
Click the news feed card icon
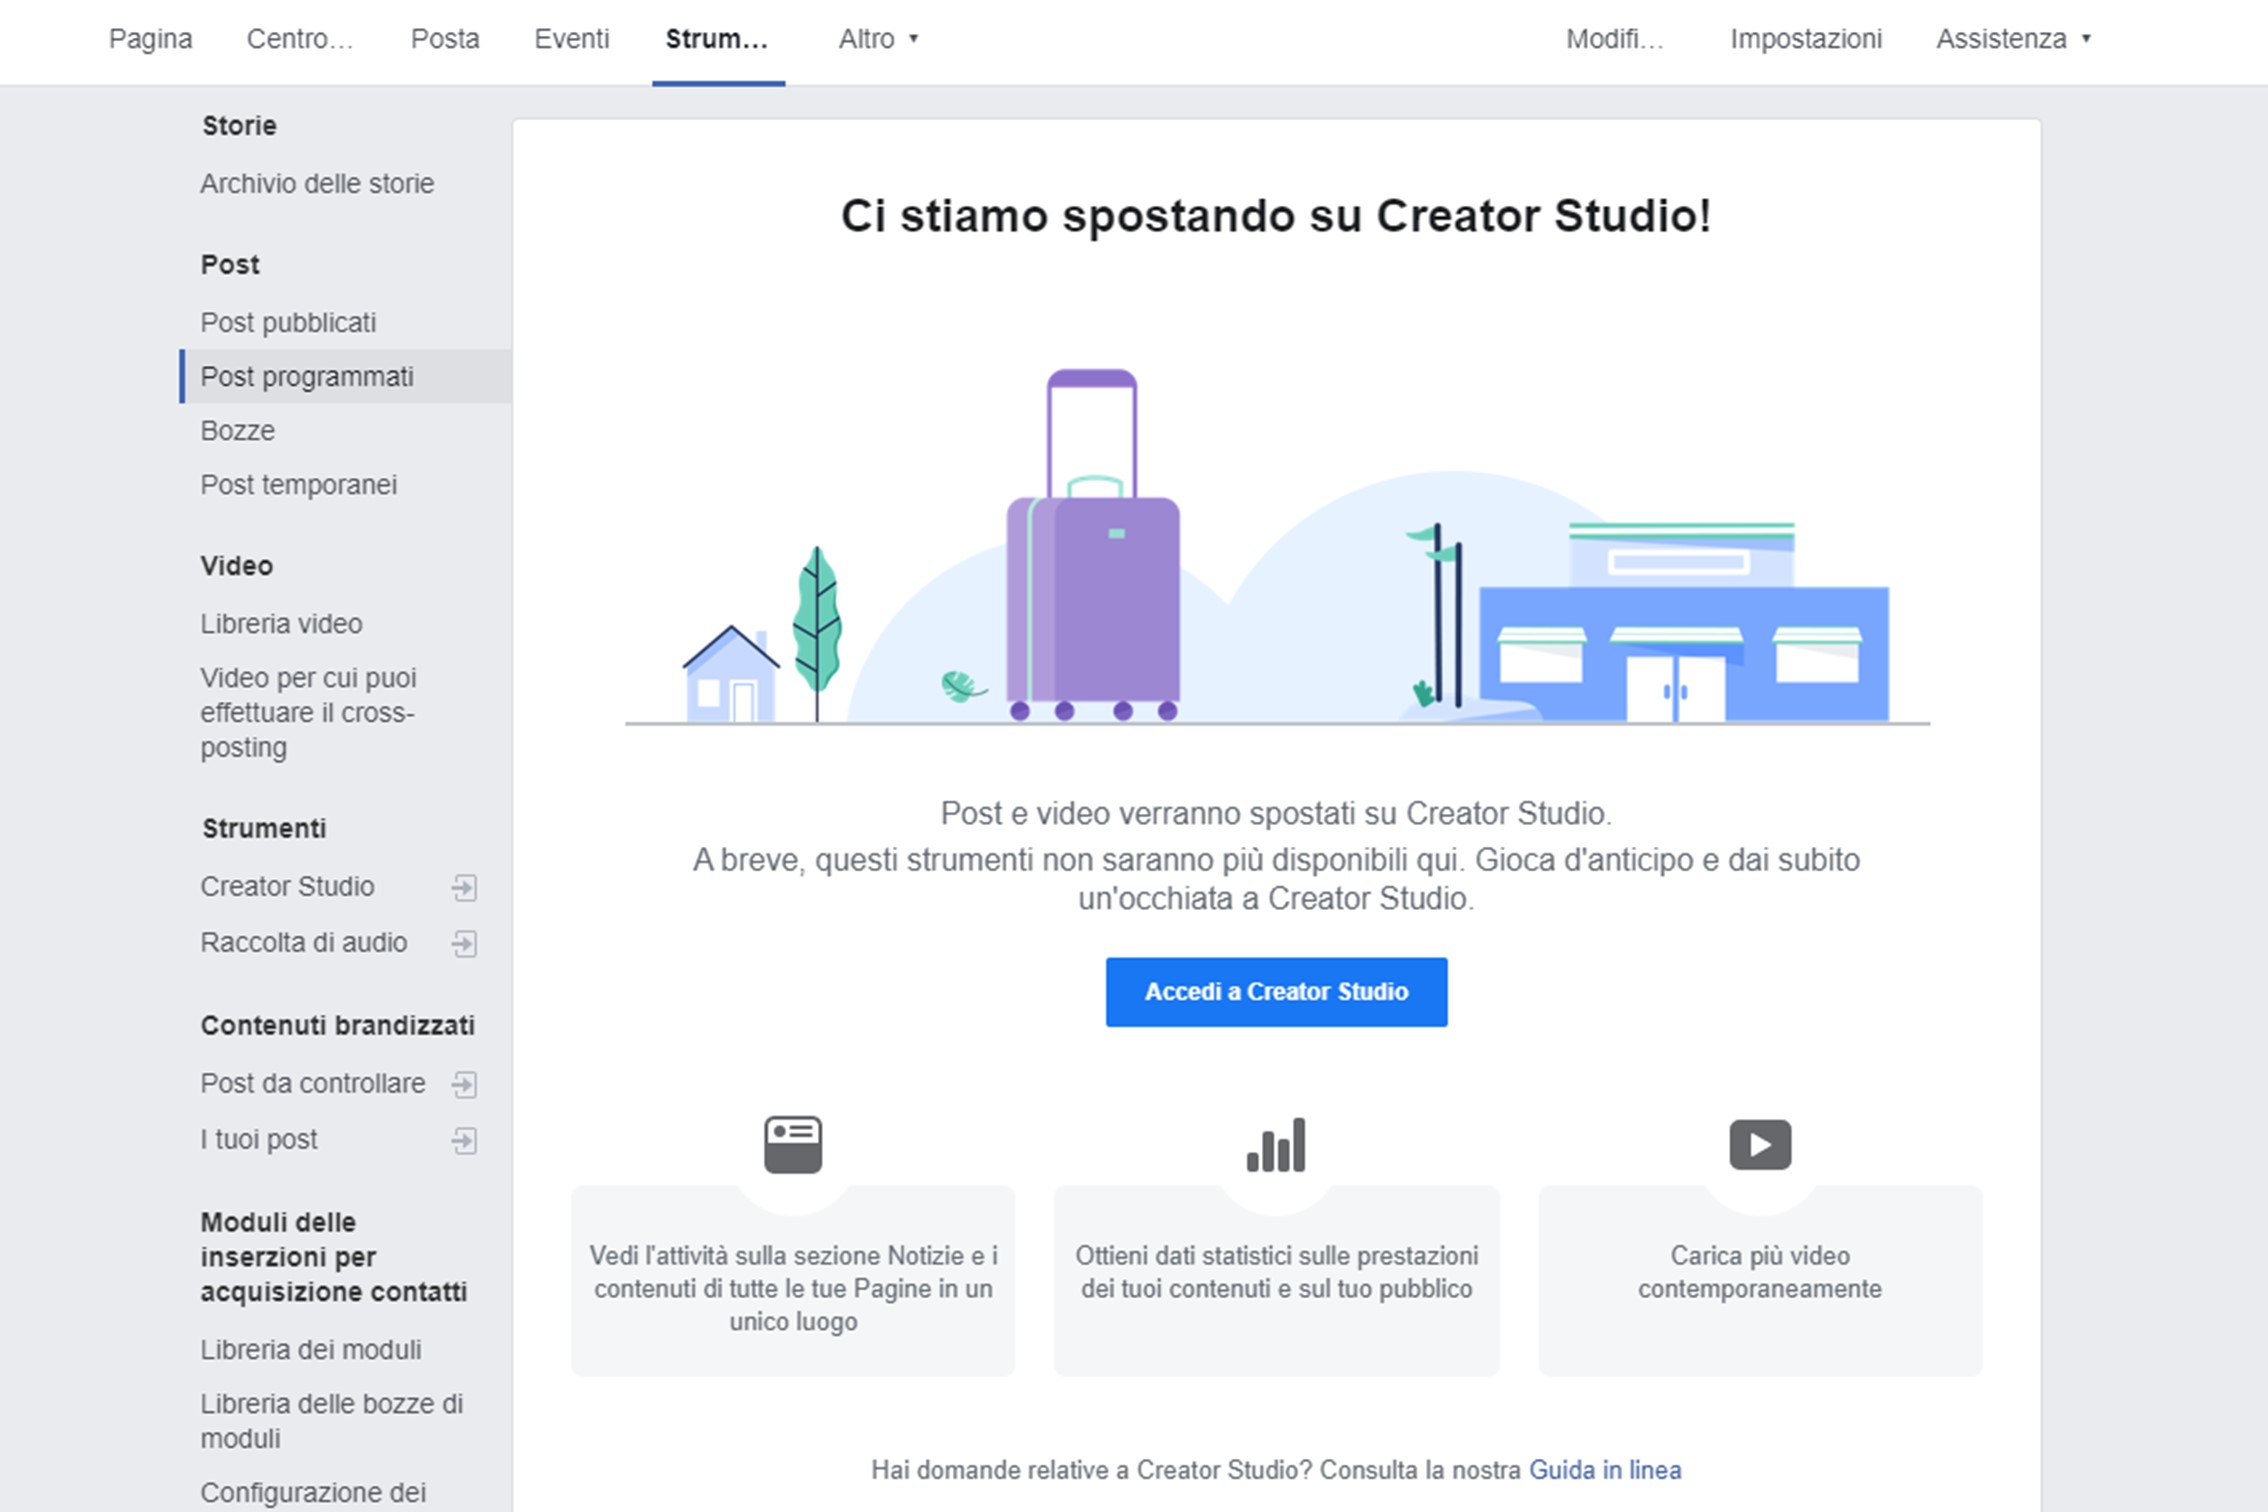793,1145
